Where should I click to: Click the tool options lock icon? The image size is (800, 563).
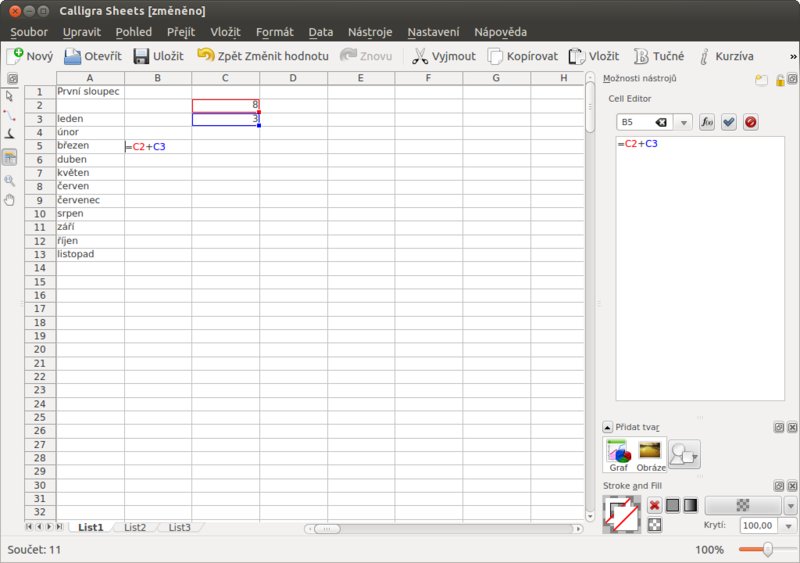coord(779,80)
